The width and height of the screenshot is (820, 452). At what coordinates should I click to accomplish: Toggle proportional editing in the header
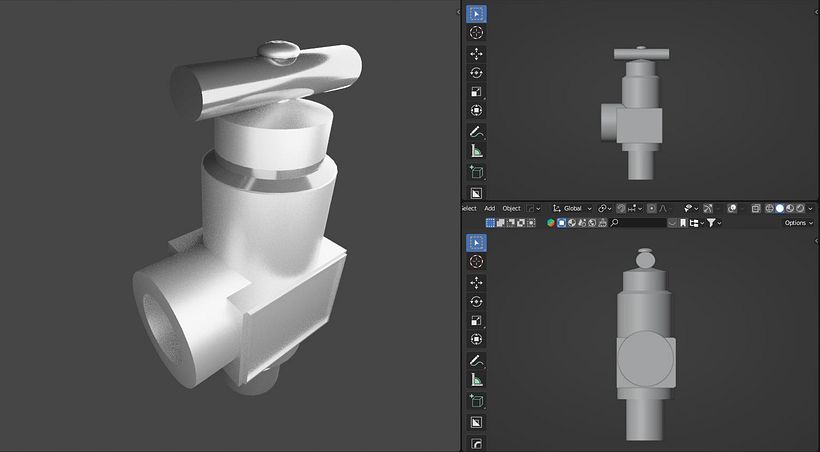(652, 208)
